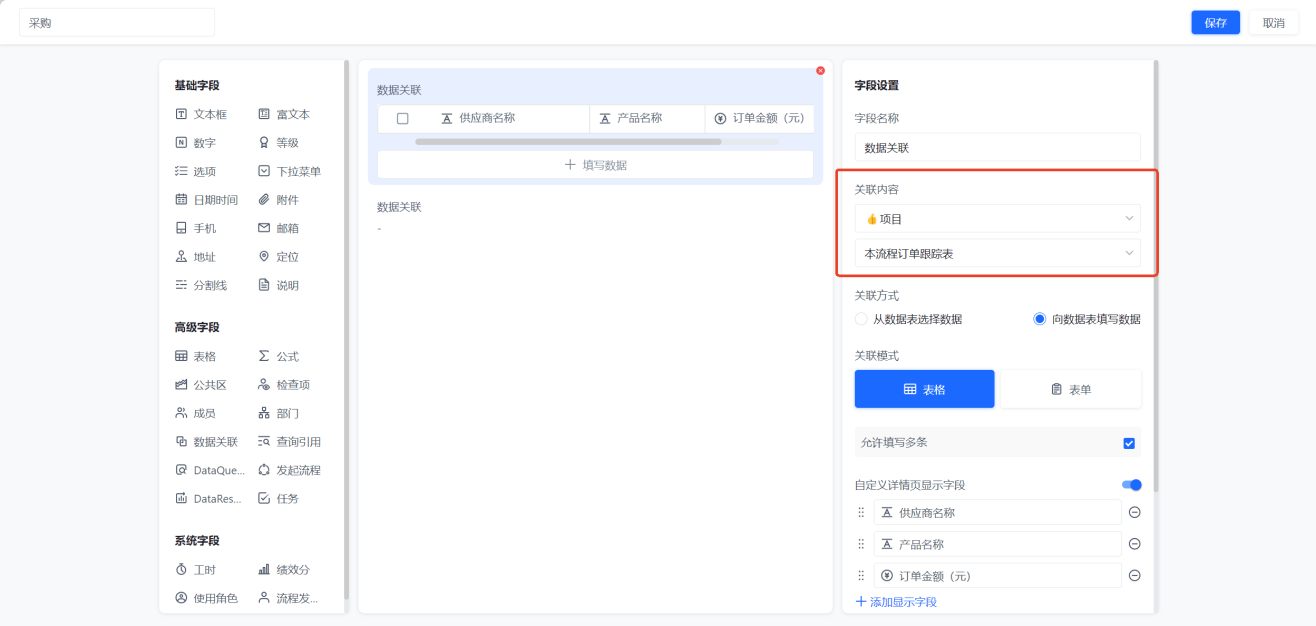This screenshot has height=626, width=1316.
Task: Remove 订单金额（元） from display fields
Action: pyautogui.click(x=1135, y=576)
